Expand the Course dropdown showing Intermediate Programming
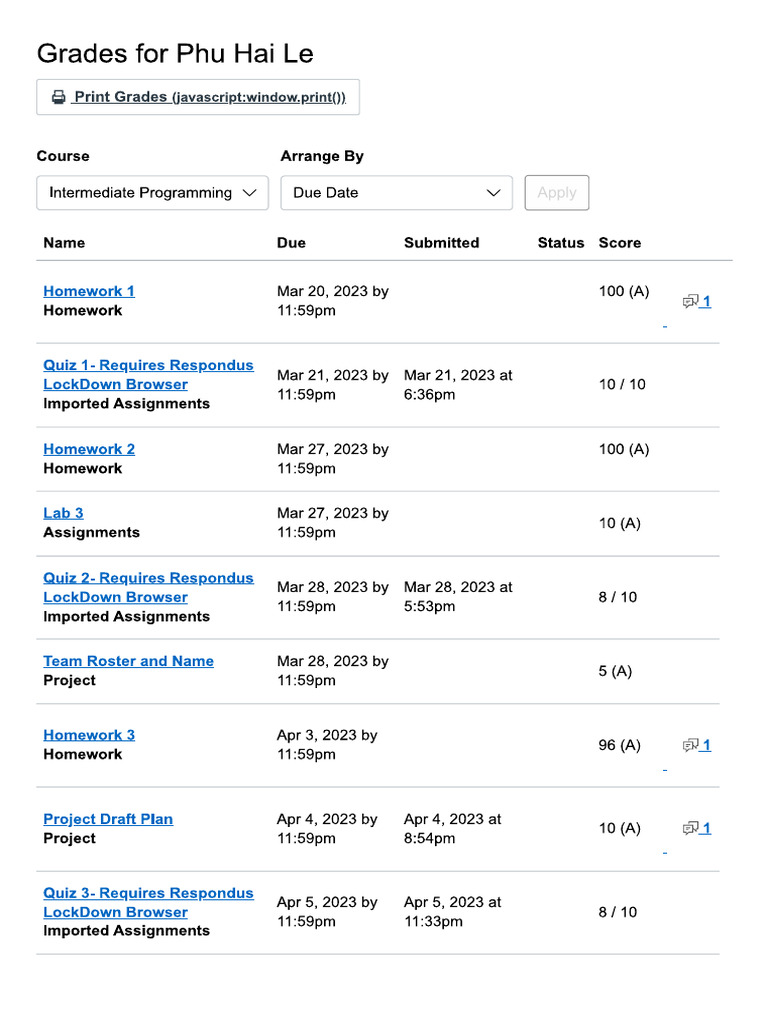 [152, 193]
